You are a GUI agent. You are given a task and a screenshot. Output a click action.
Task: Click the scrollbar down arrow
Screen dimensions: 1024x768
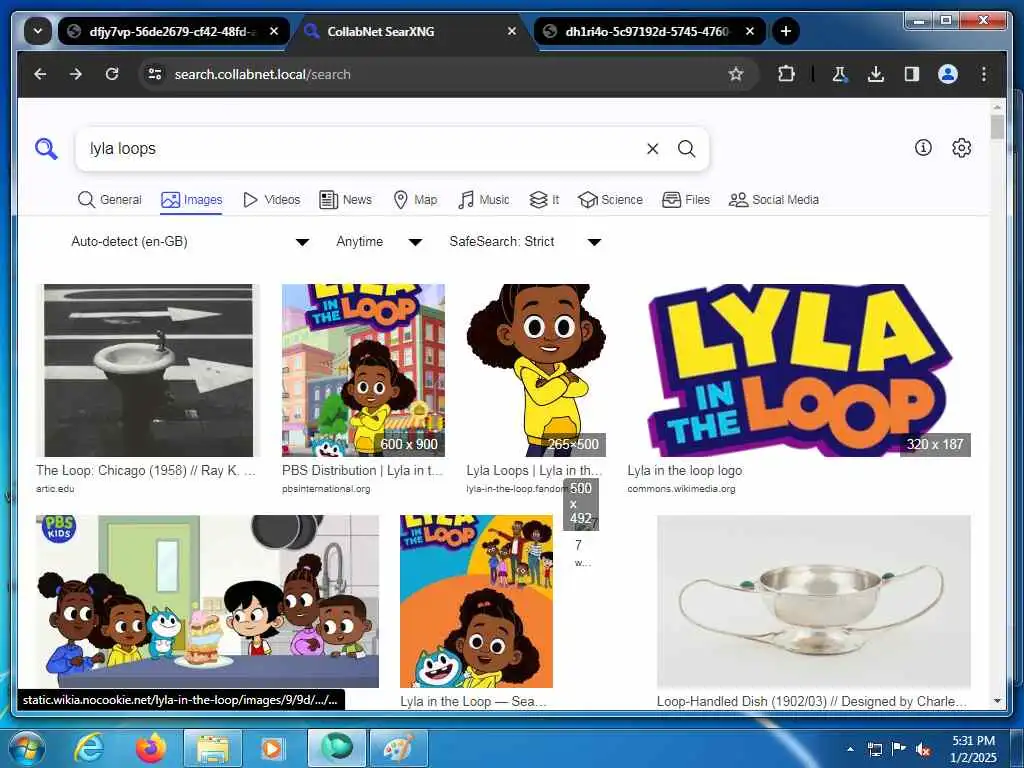(997, 701)
